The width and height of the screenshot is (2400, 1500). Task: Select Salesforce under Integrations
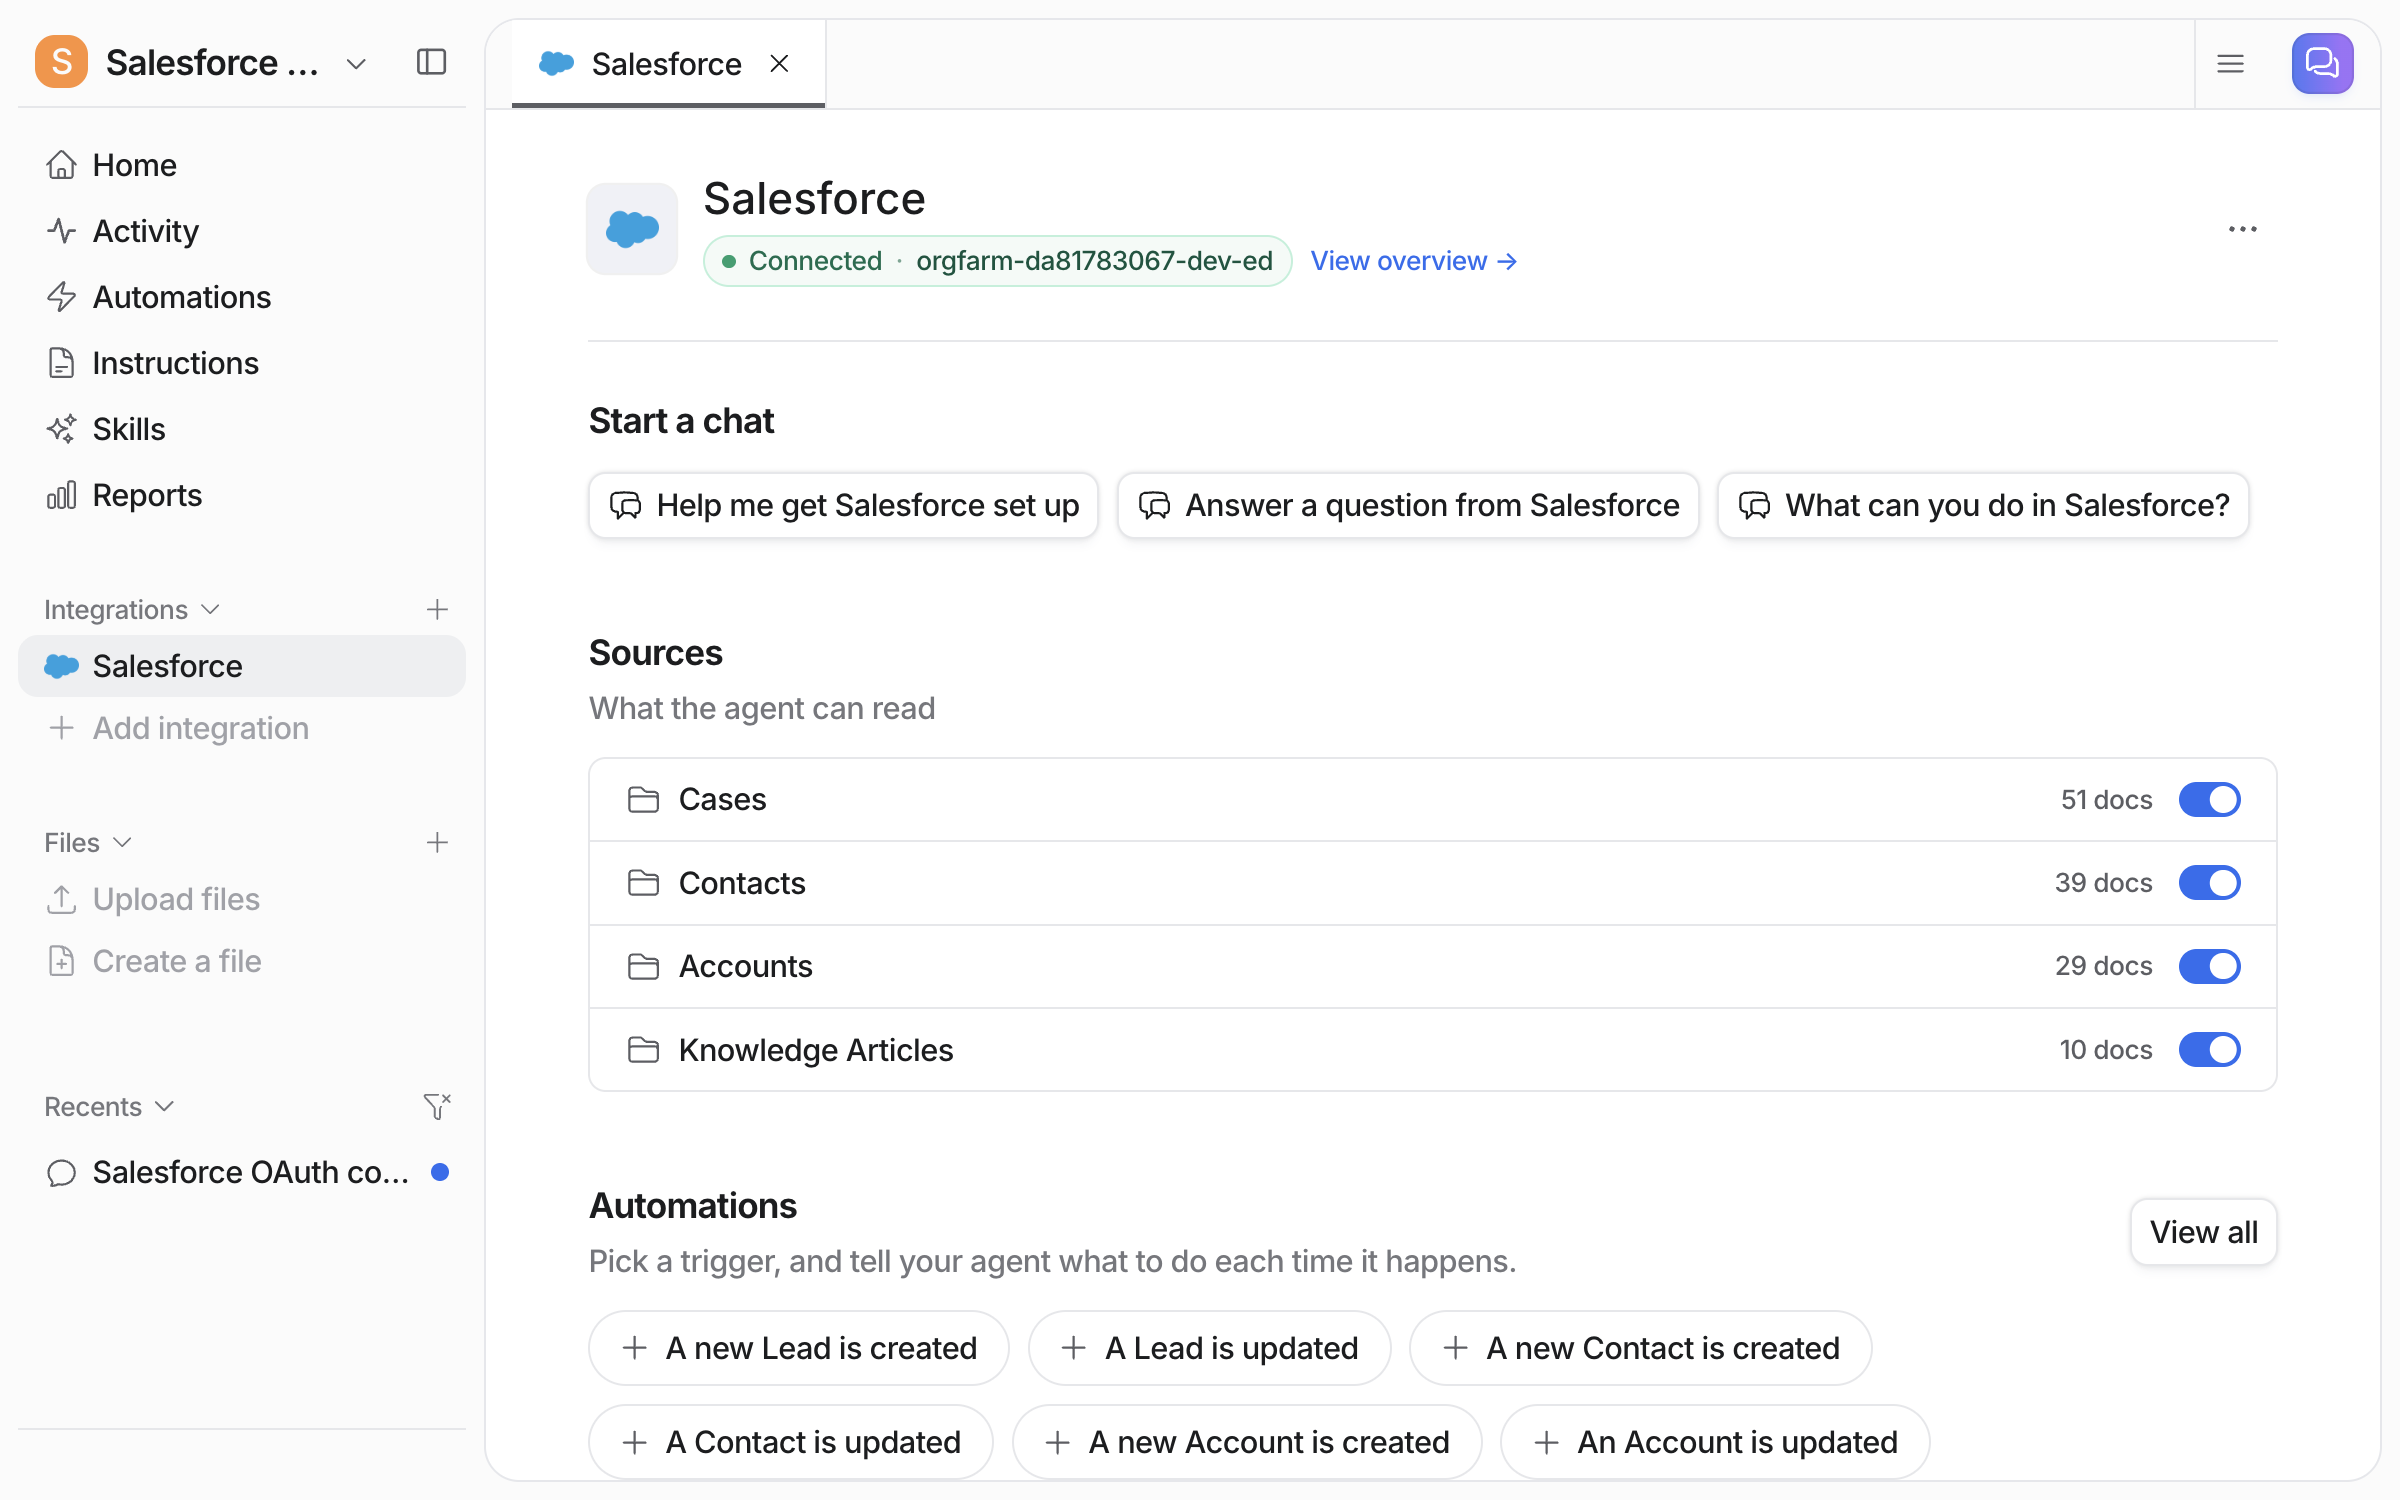(242, 666)
